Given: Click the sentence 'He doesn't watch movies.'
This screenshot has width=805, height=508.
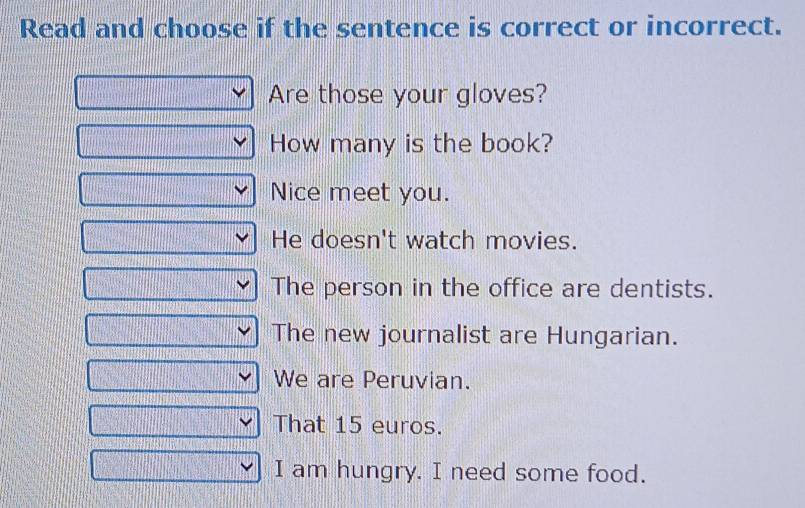Looking at the screenshot, I should (425, 241).
